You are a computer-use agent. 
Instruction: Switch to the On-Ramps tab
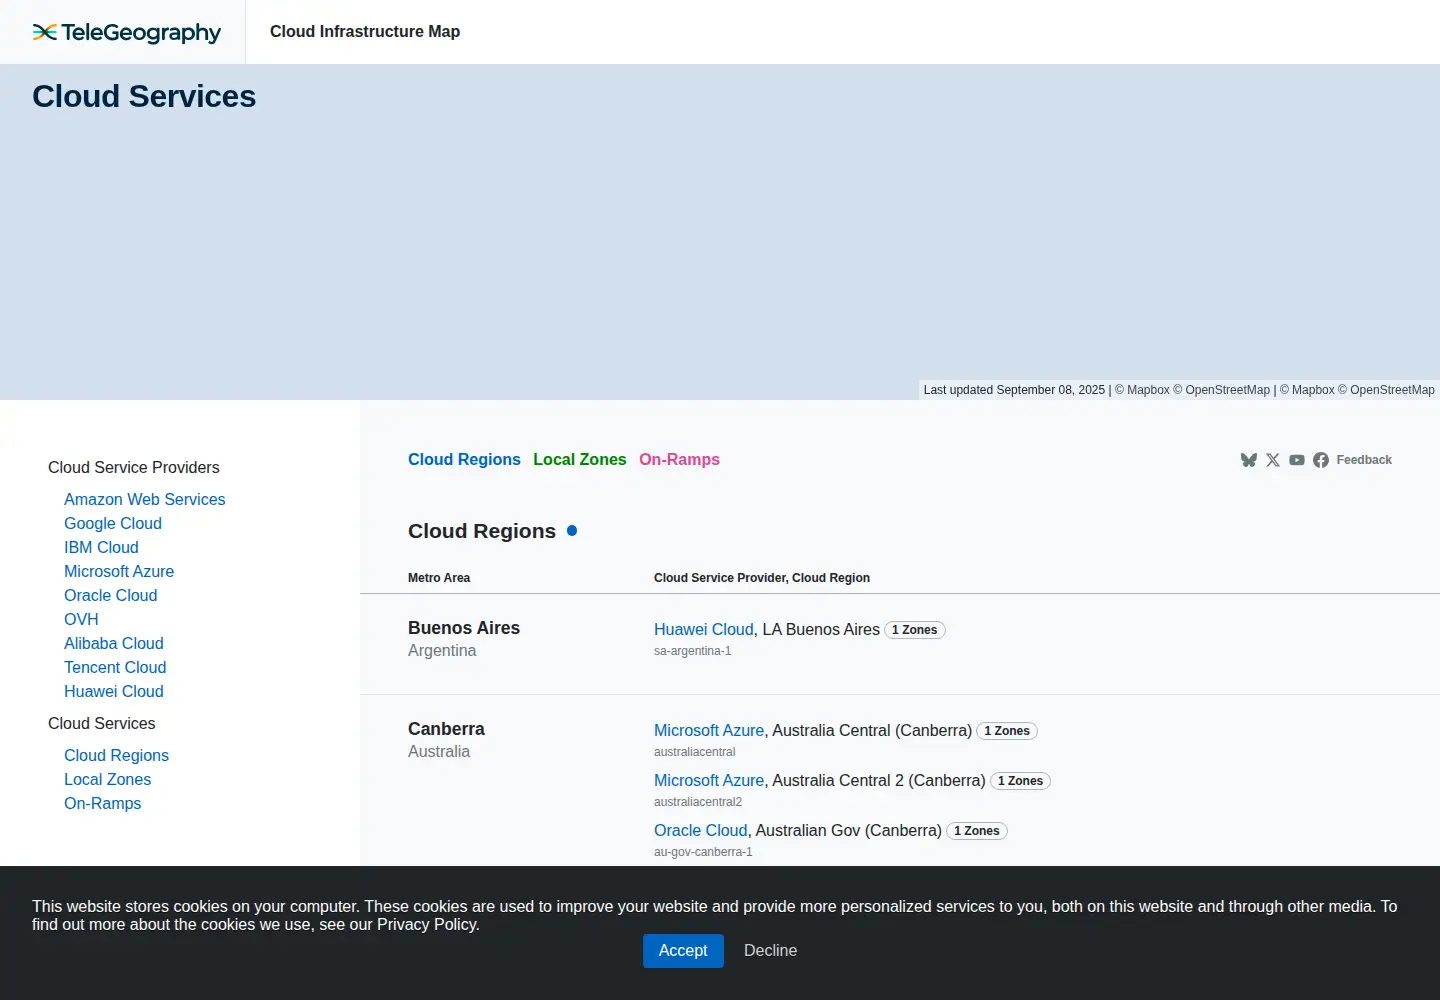click(679, 460)
